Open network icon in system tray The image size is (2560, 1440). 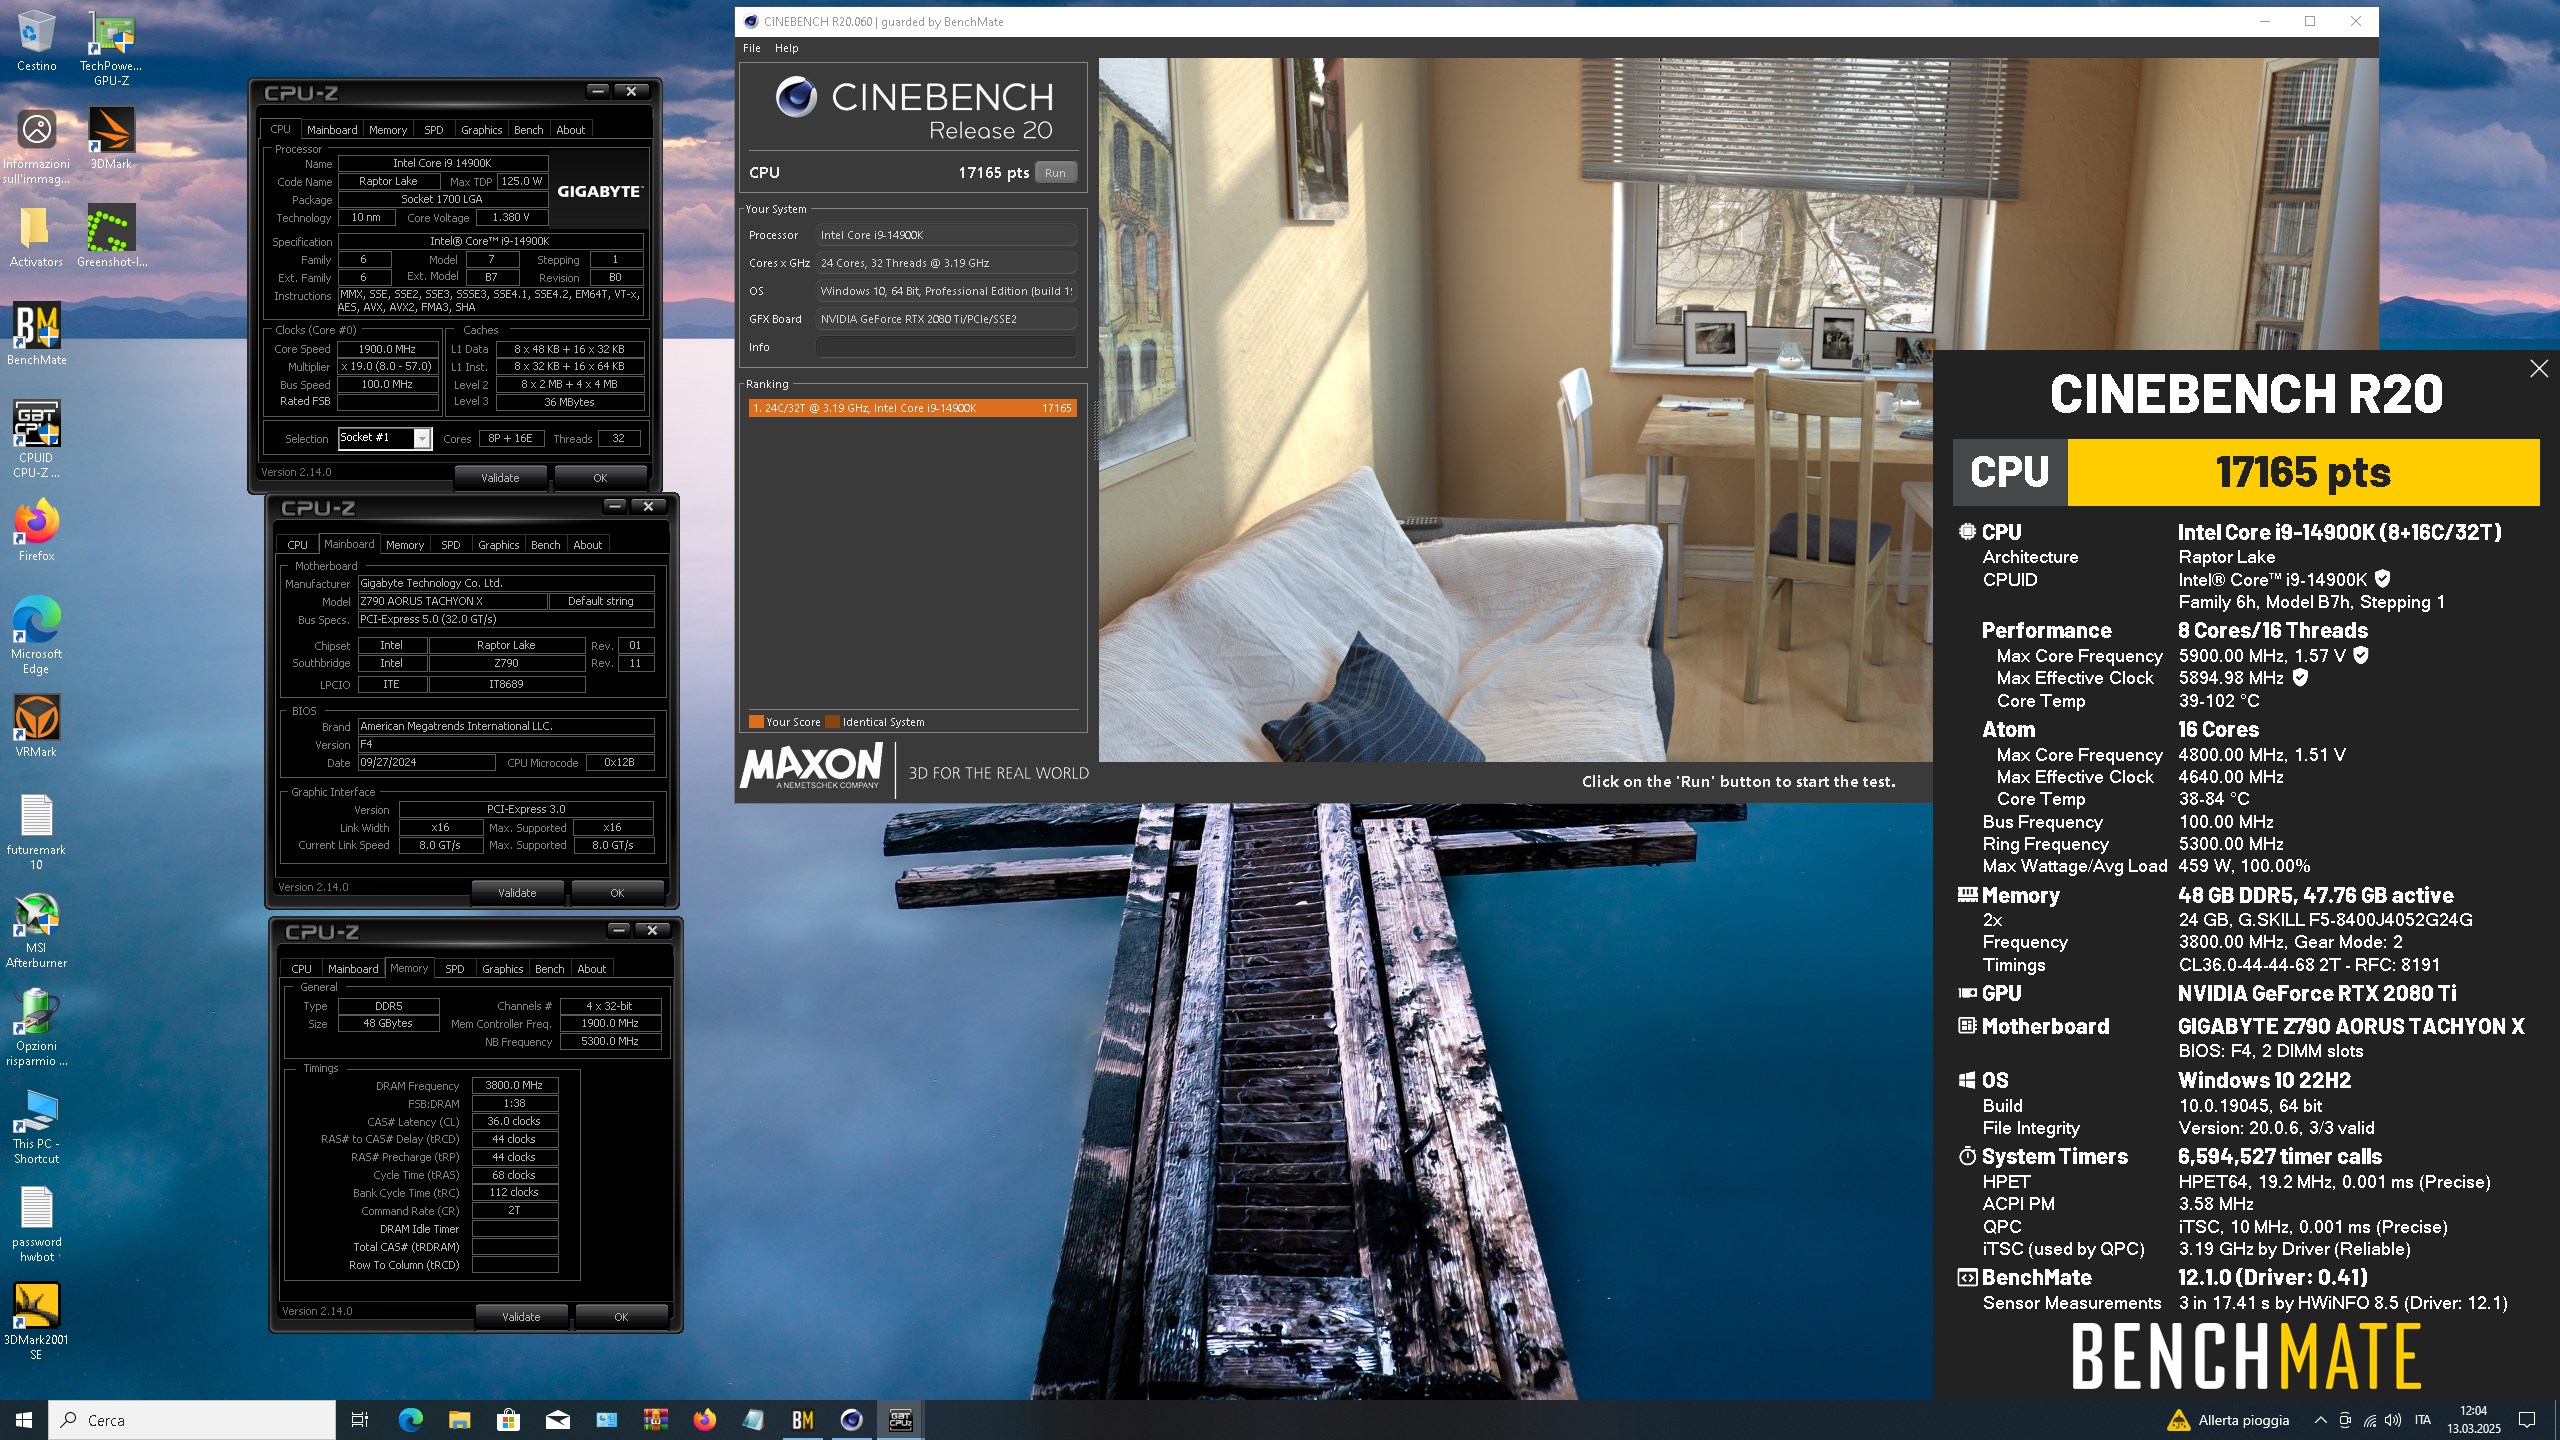2369,1420
